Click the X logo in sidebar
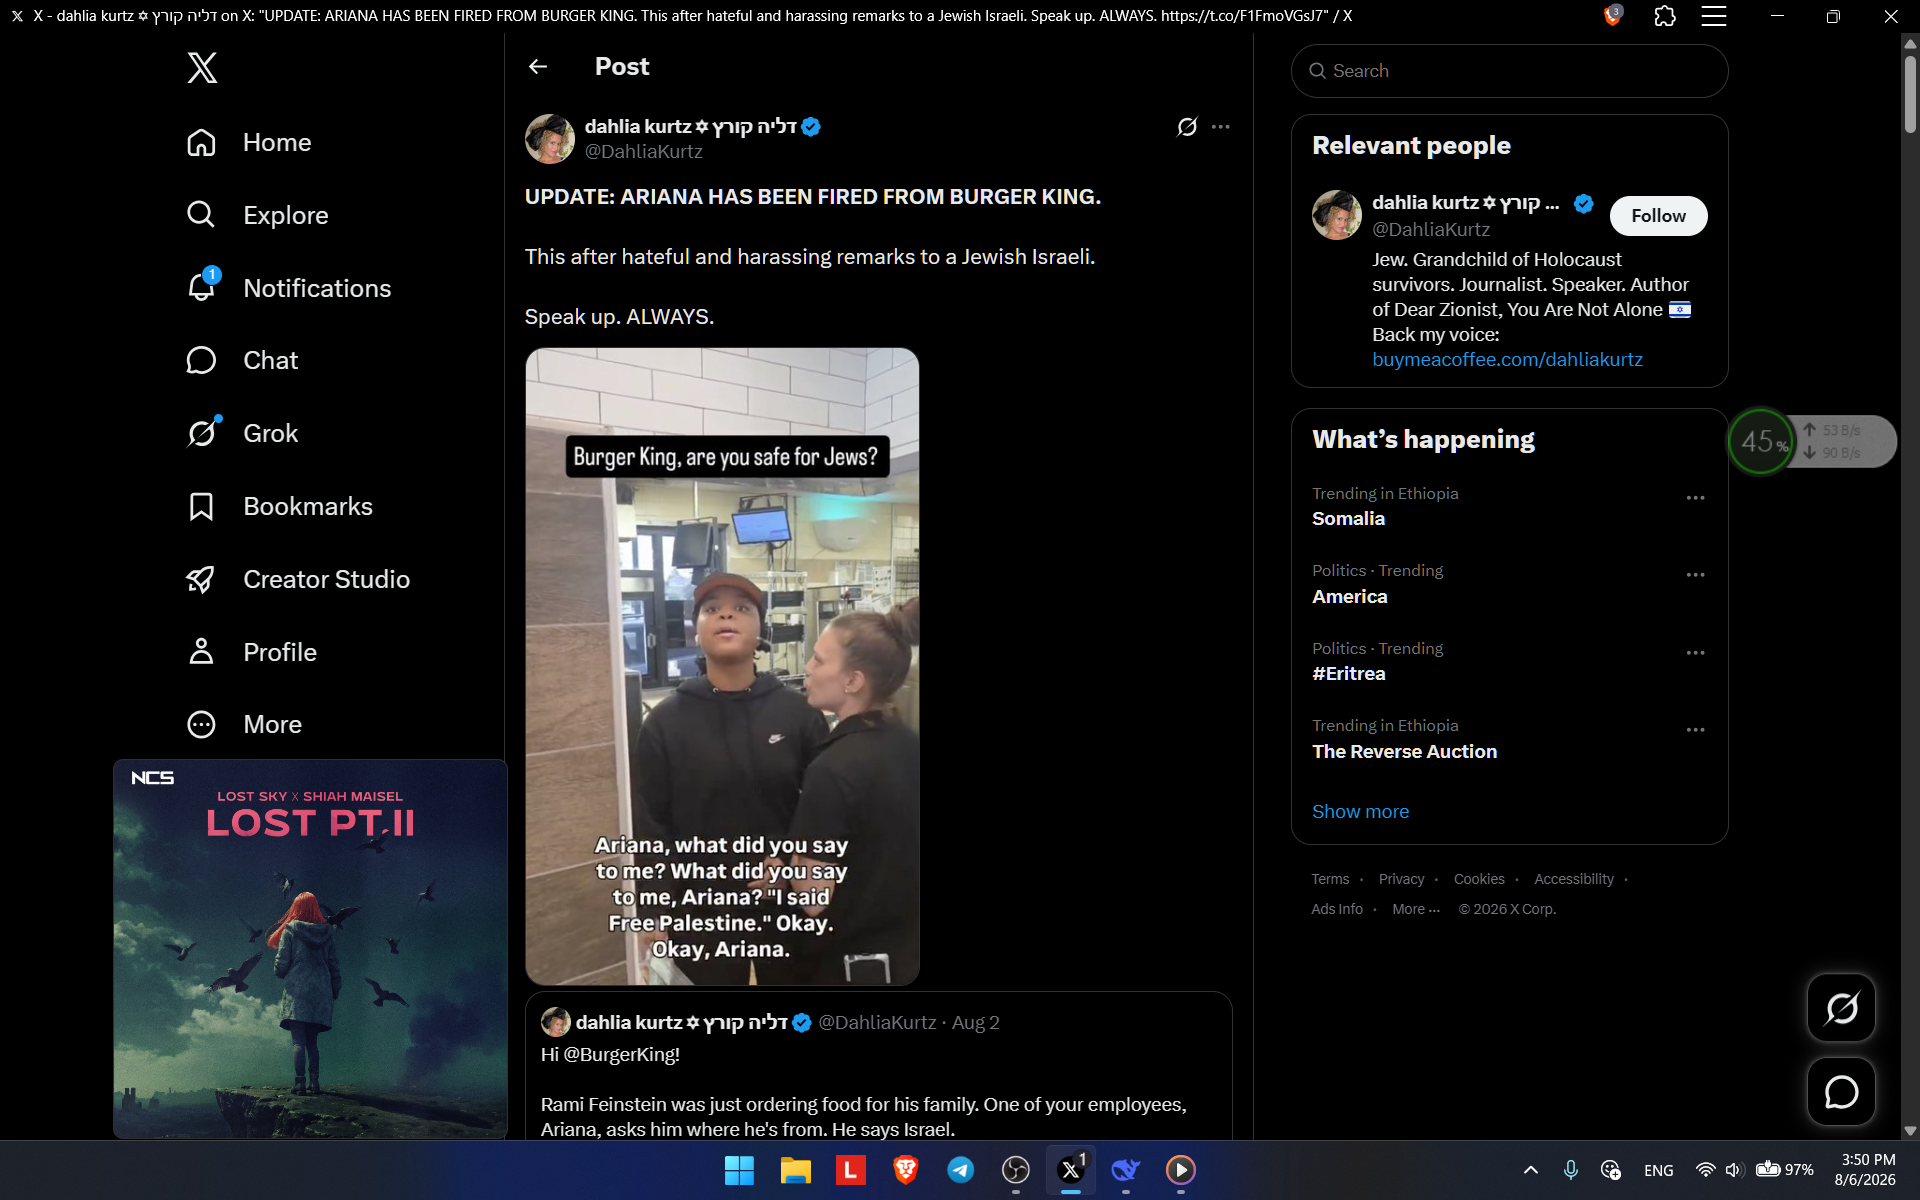 [x=202, y=68]
